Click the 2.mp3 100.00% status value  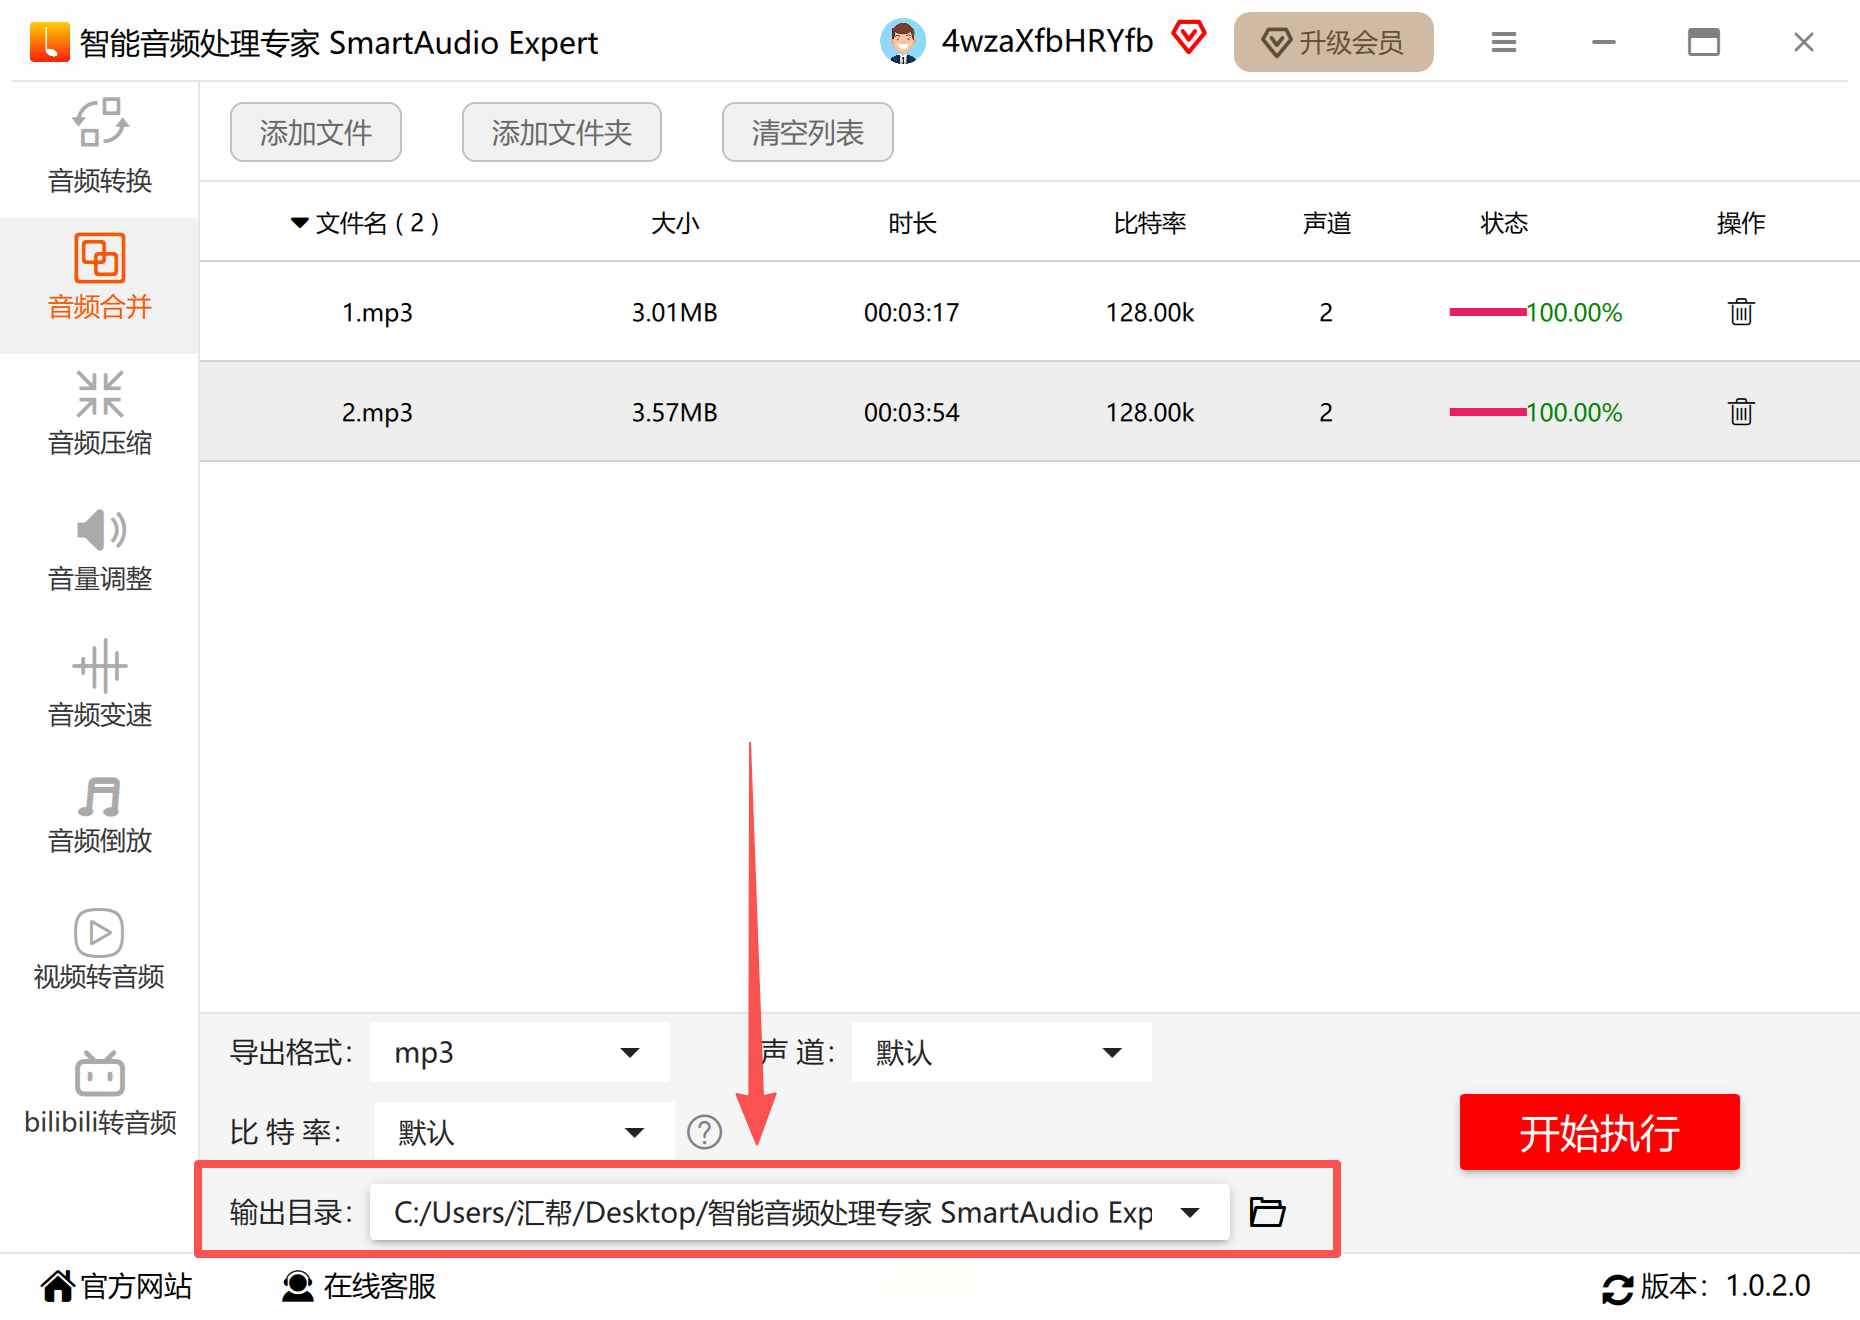tap(1575, 412)
